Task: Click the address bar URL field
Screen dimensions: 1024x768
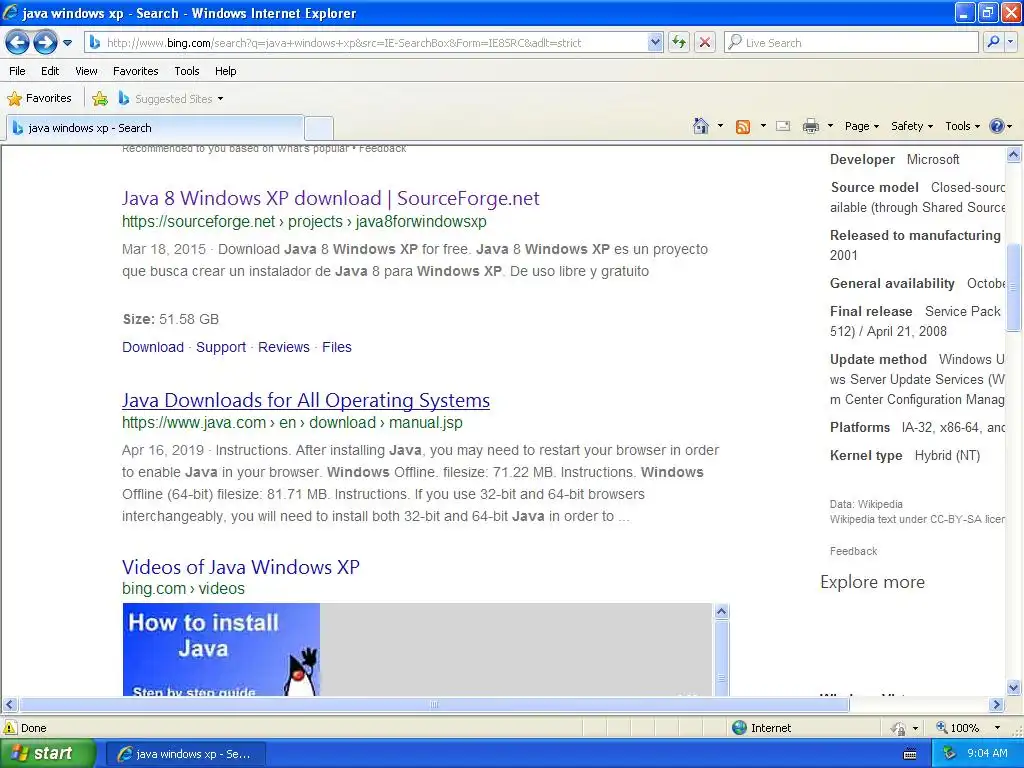Action: tap(368, 43)
